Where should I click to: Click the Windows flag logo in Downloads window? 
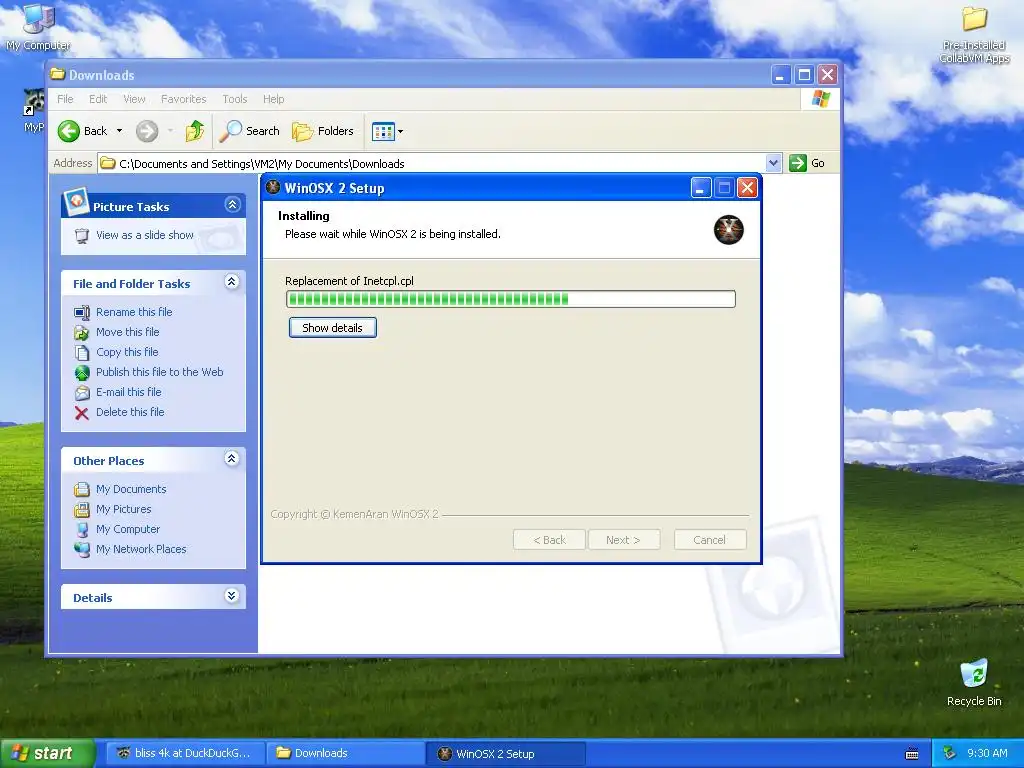[x=821, y=99]
